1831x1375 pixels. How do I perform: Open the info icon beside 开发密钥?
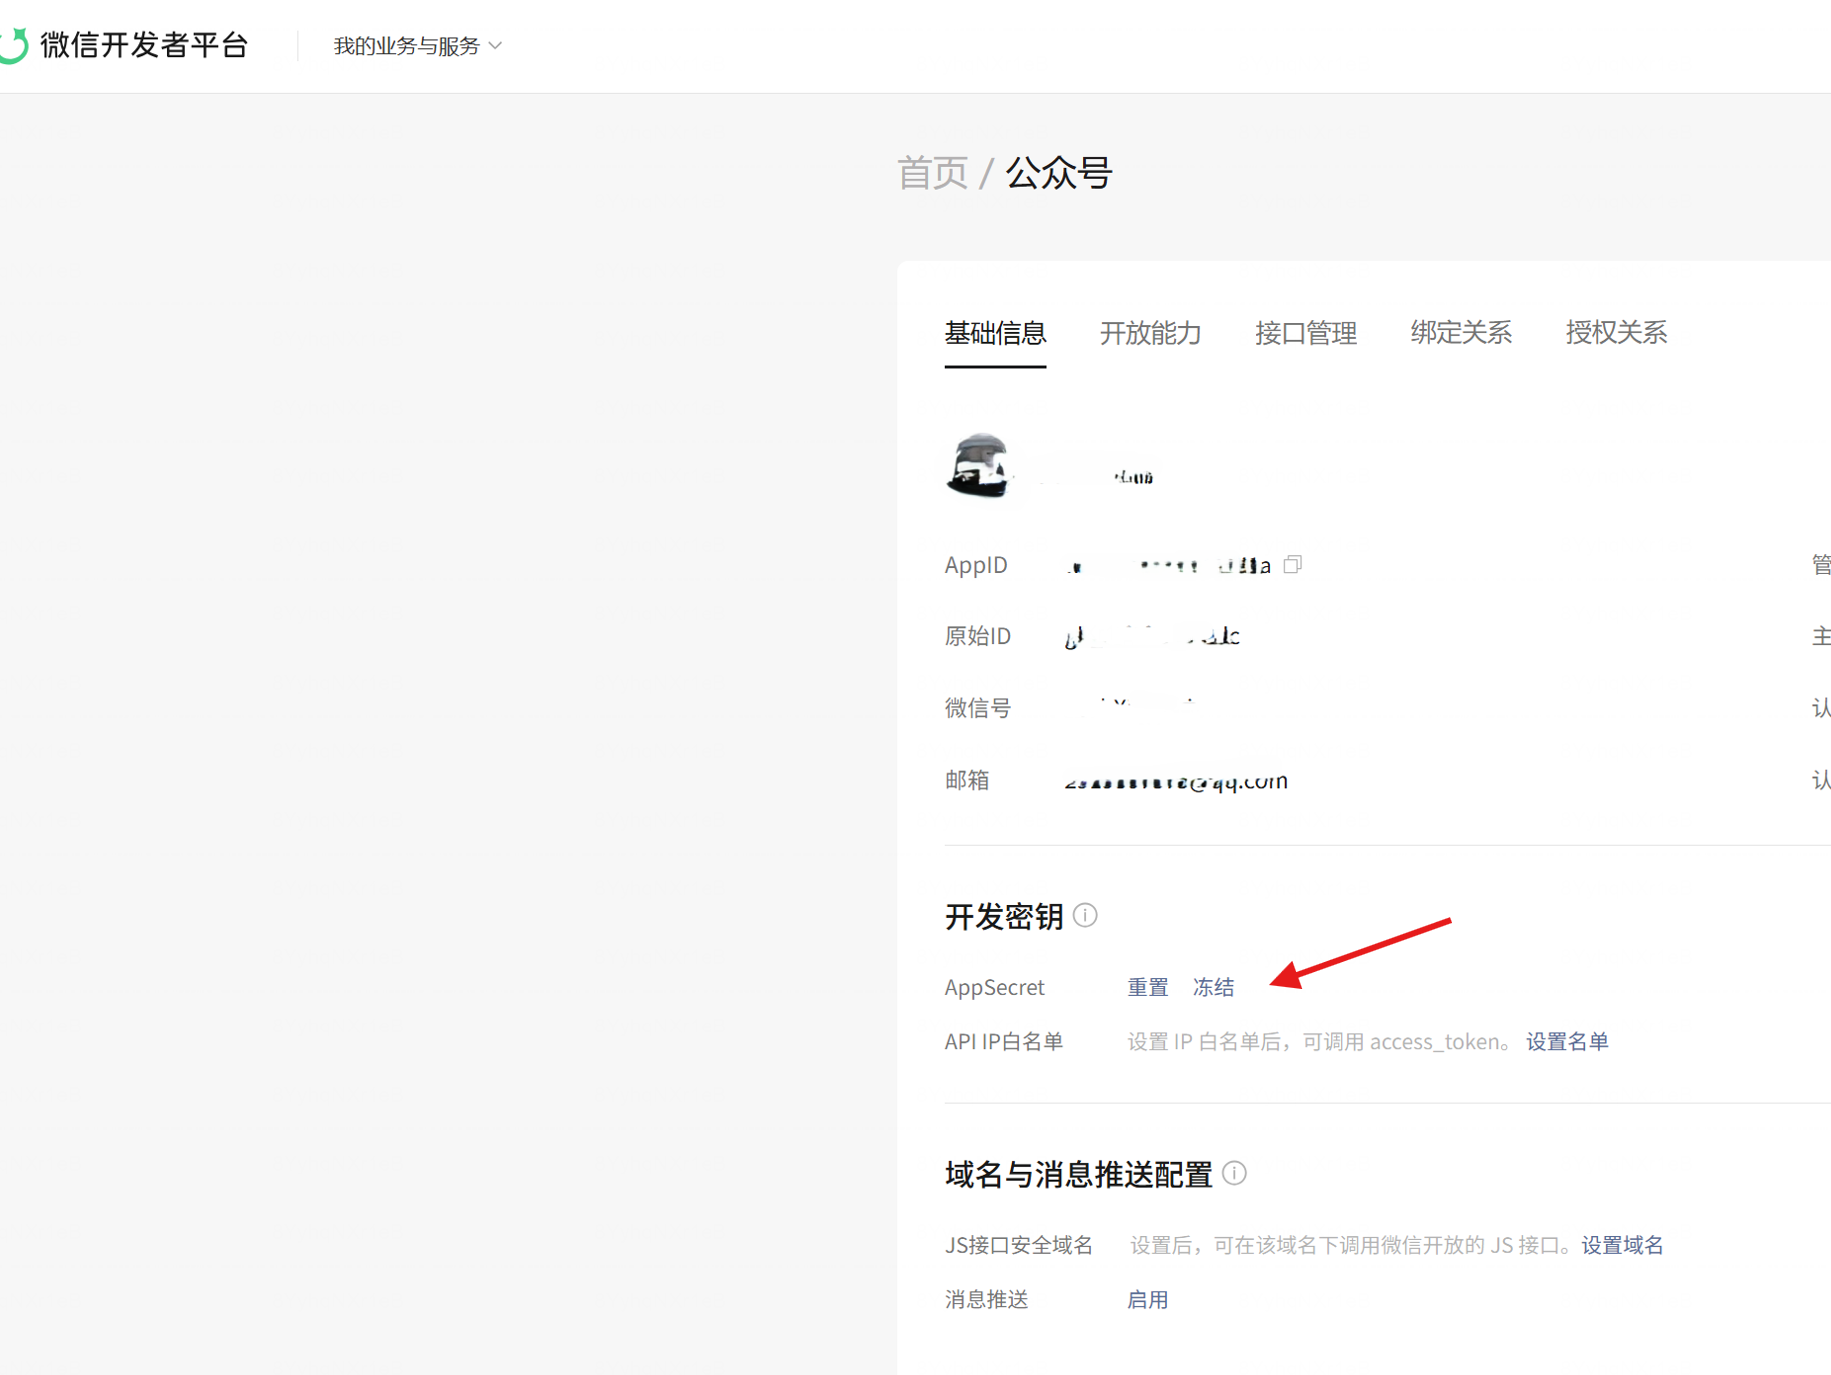1085,915
